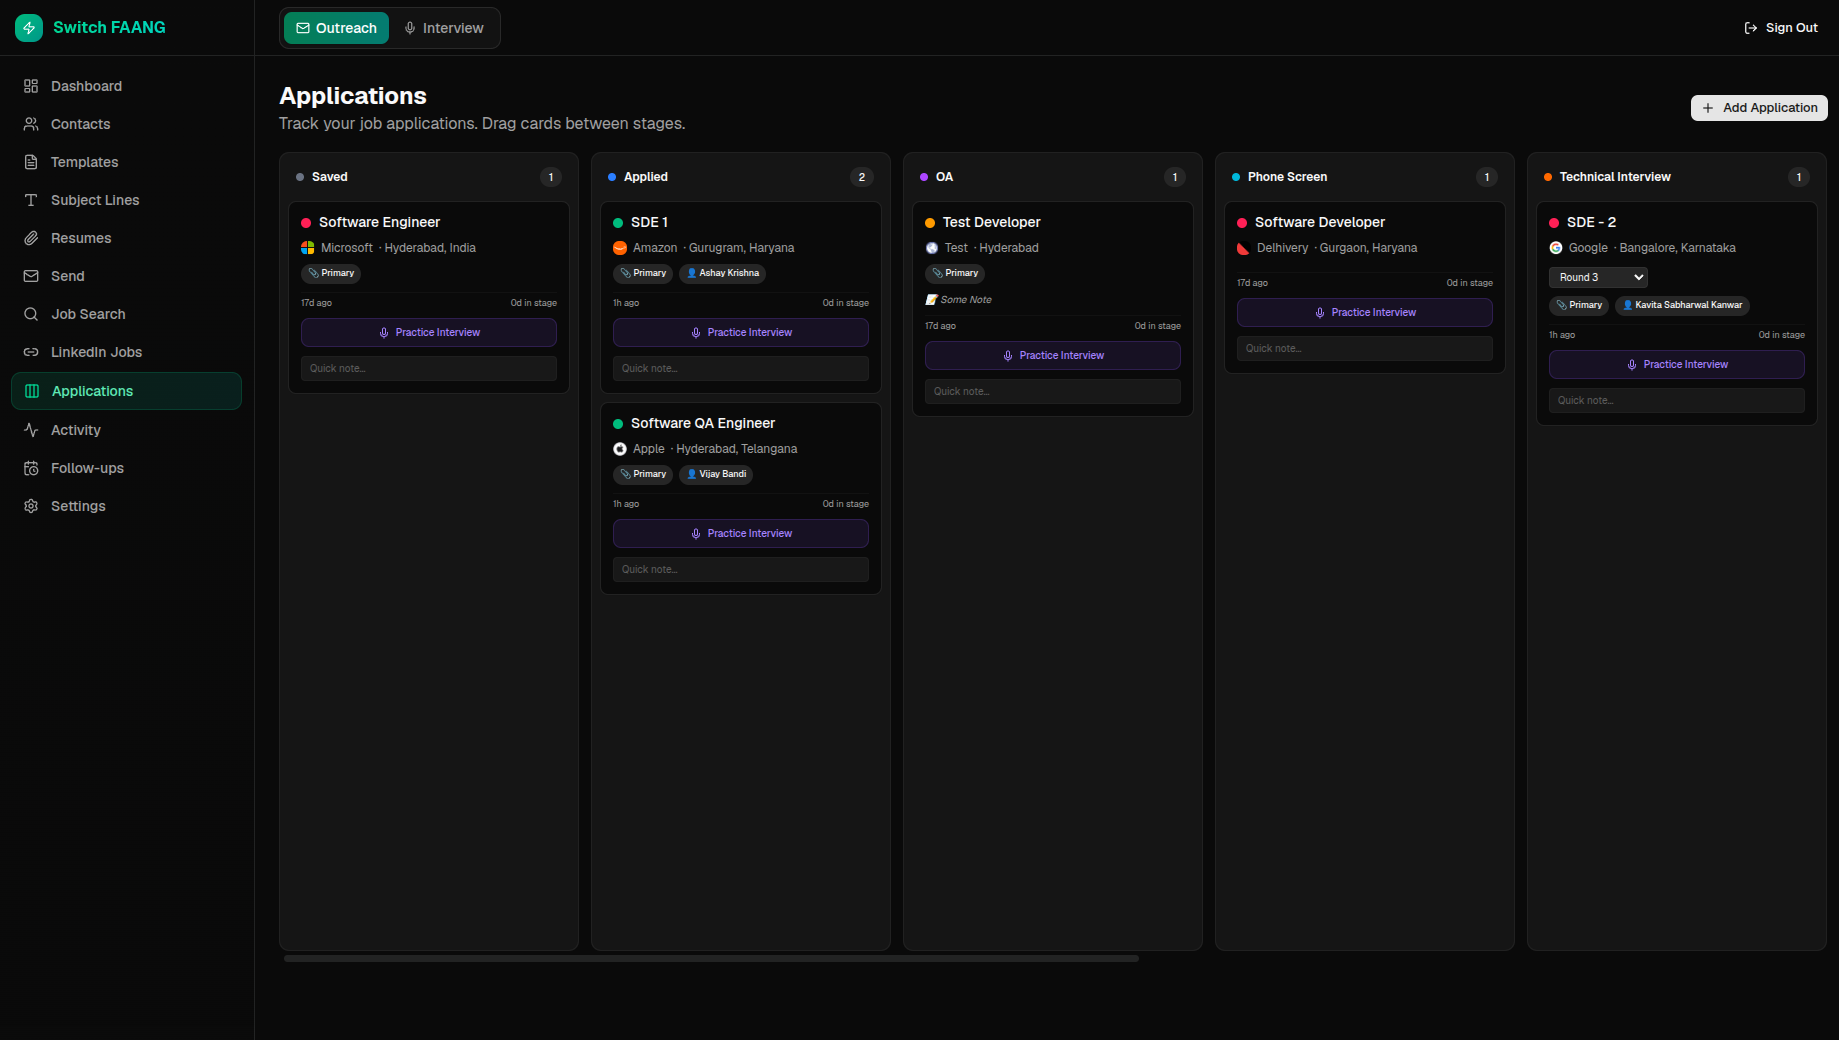Go to Templates page
1839x1040 pixels.
point(126,162)
